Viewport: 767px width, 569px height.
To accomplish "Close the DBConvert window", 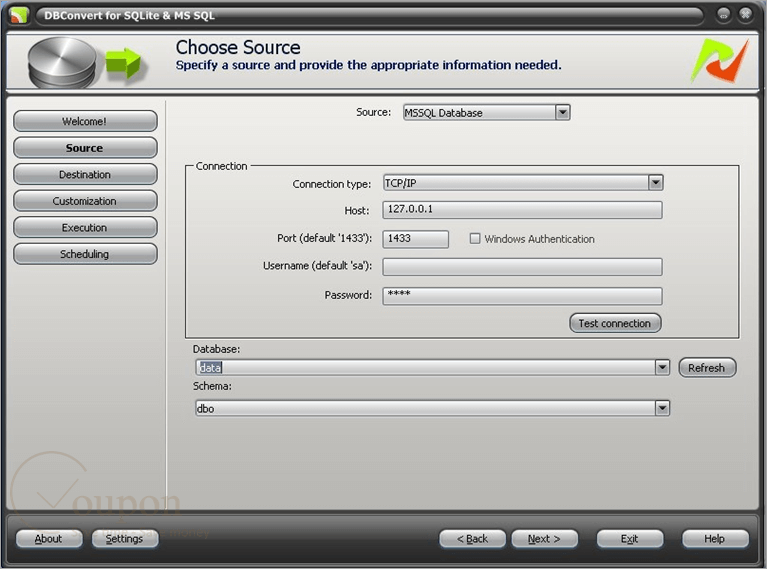I will point(745,14).
